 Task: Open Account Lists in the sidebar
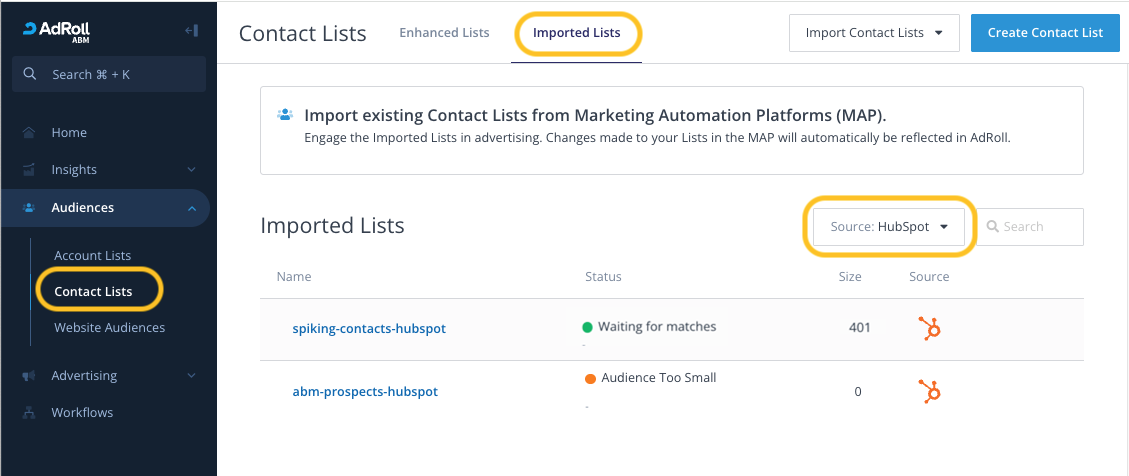pyautogui.click(x=93, y=256)
